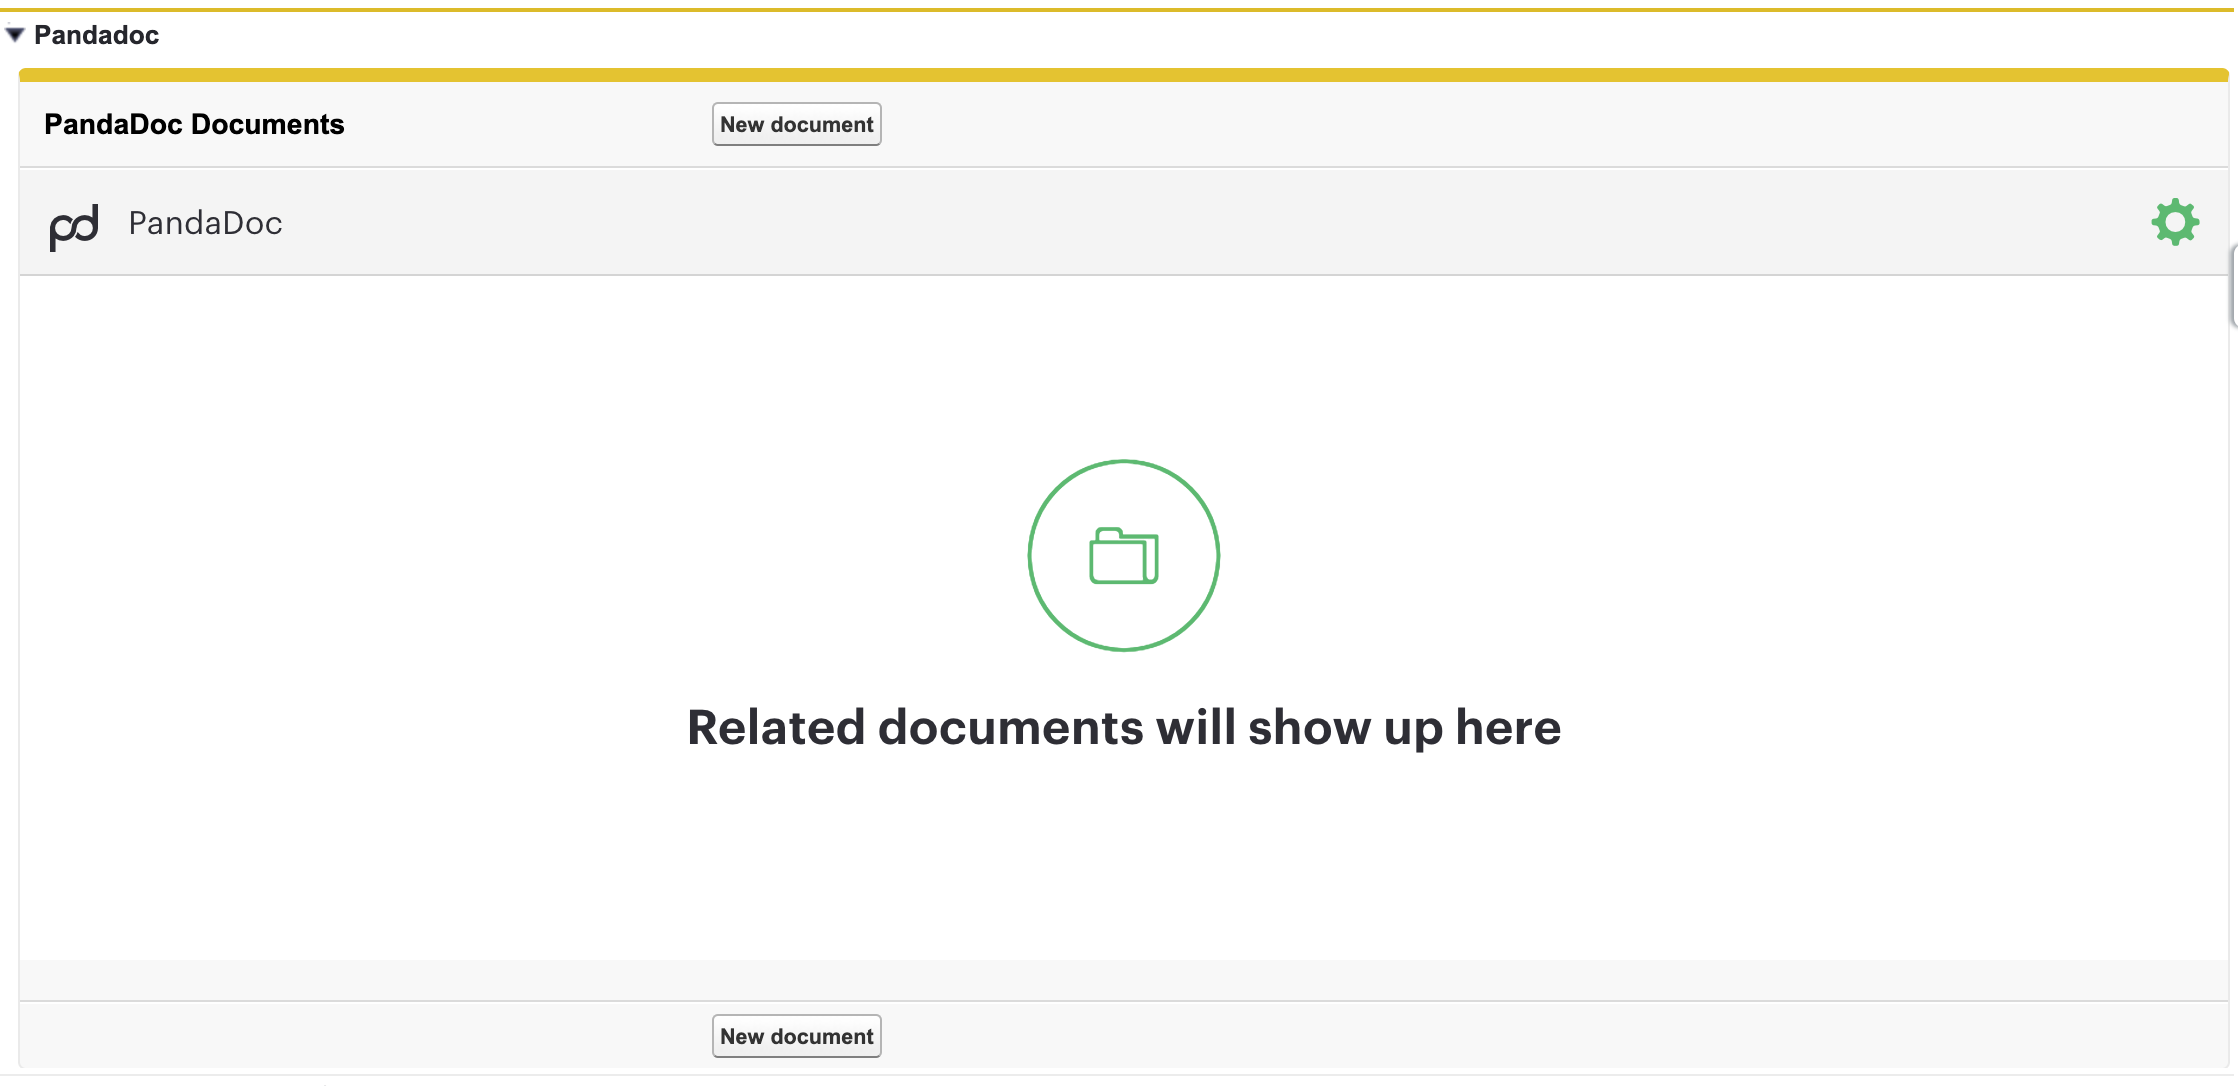Click empty header space right of New document
2238x1086 pixels.
tap(1500, 124)
